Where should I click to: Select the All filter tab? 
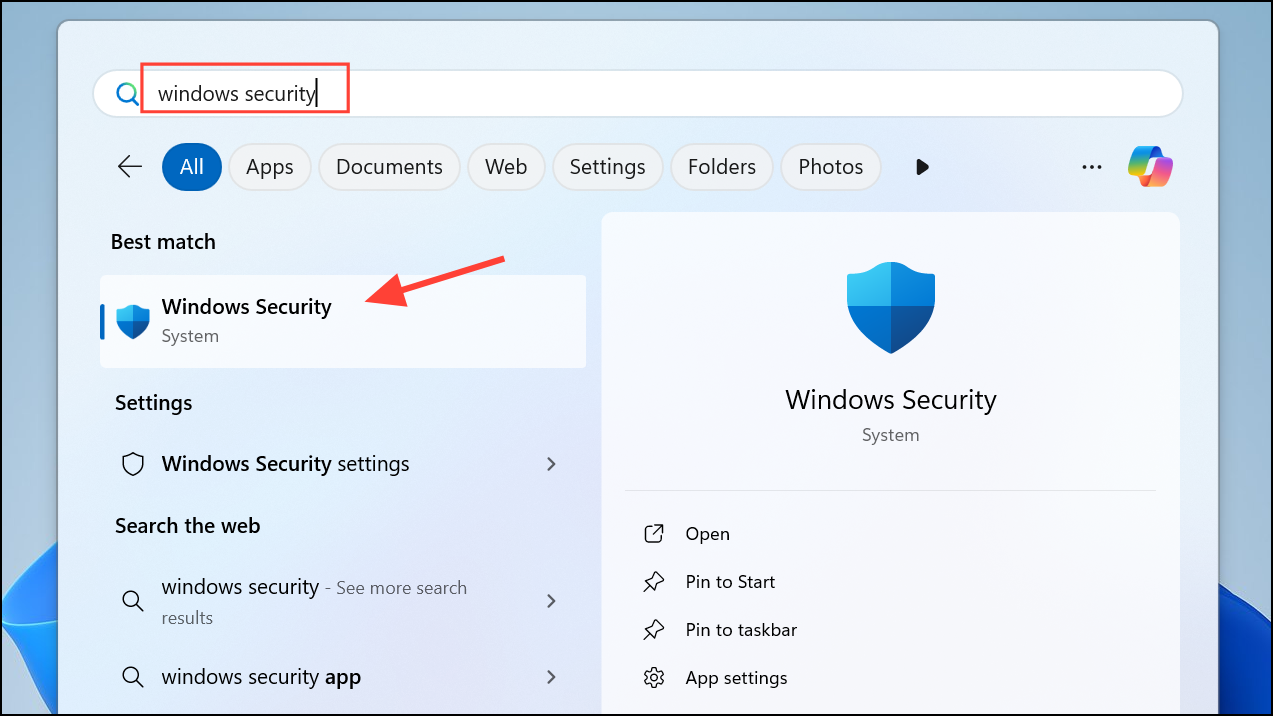[x=191, y=167]
